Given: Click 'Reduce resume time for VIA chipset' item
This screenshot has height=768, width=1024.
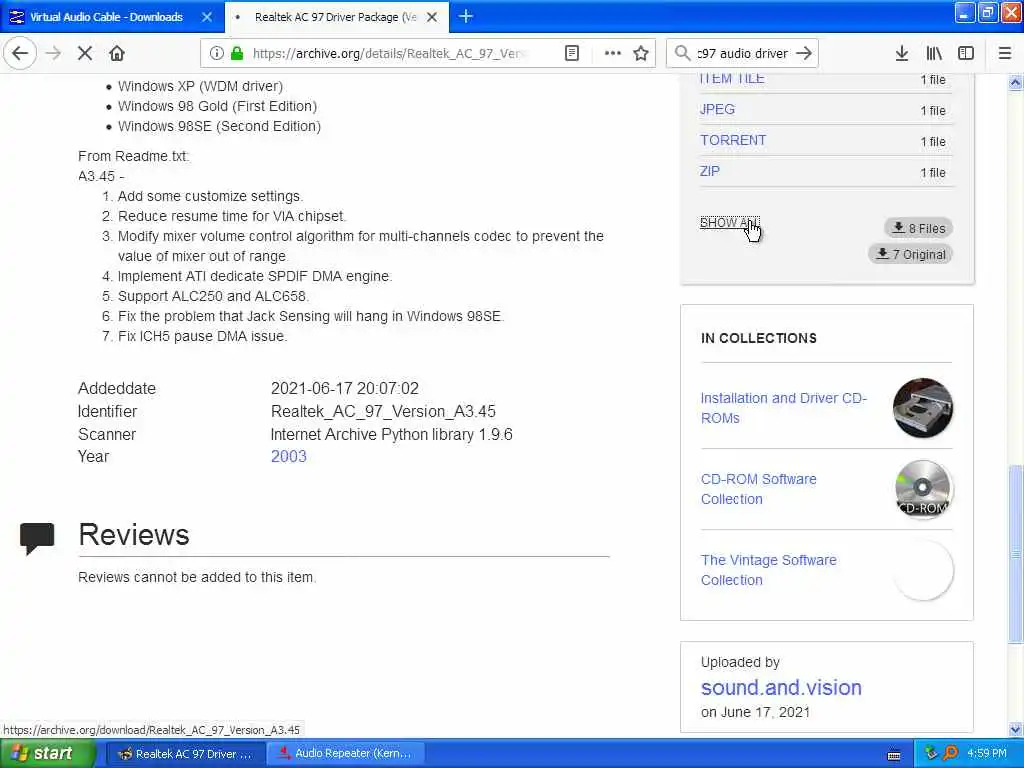Looking at the screenshot, I should (x=232, y=216).
